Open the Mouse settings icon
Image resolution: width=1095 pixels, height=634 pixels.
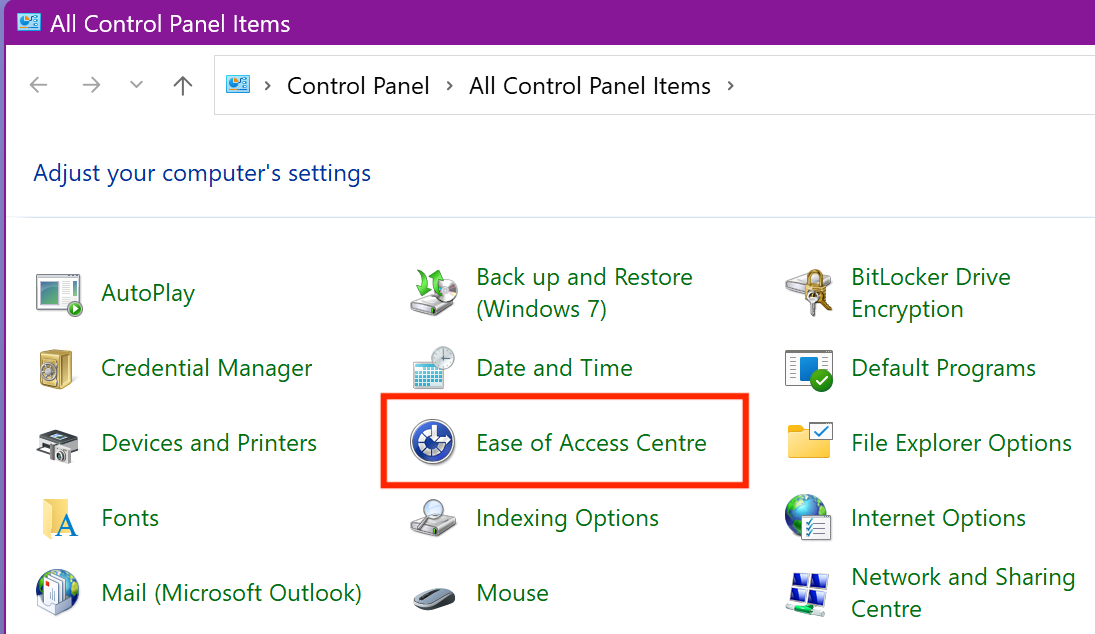tap(512, 592)
